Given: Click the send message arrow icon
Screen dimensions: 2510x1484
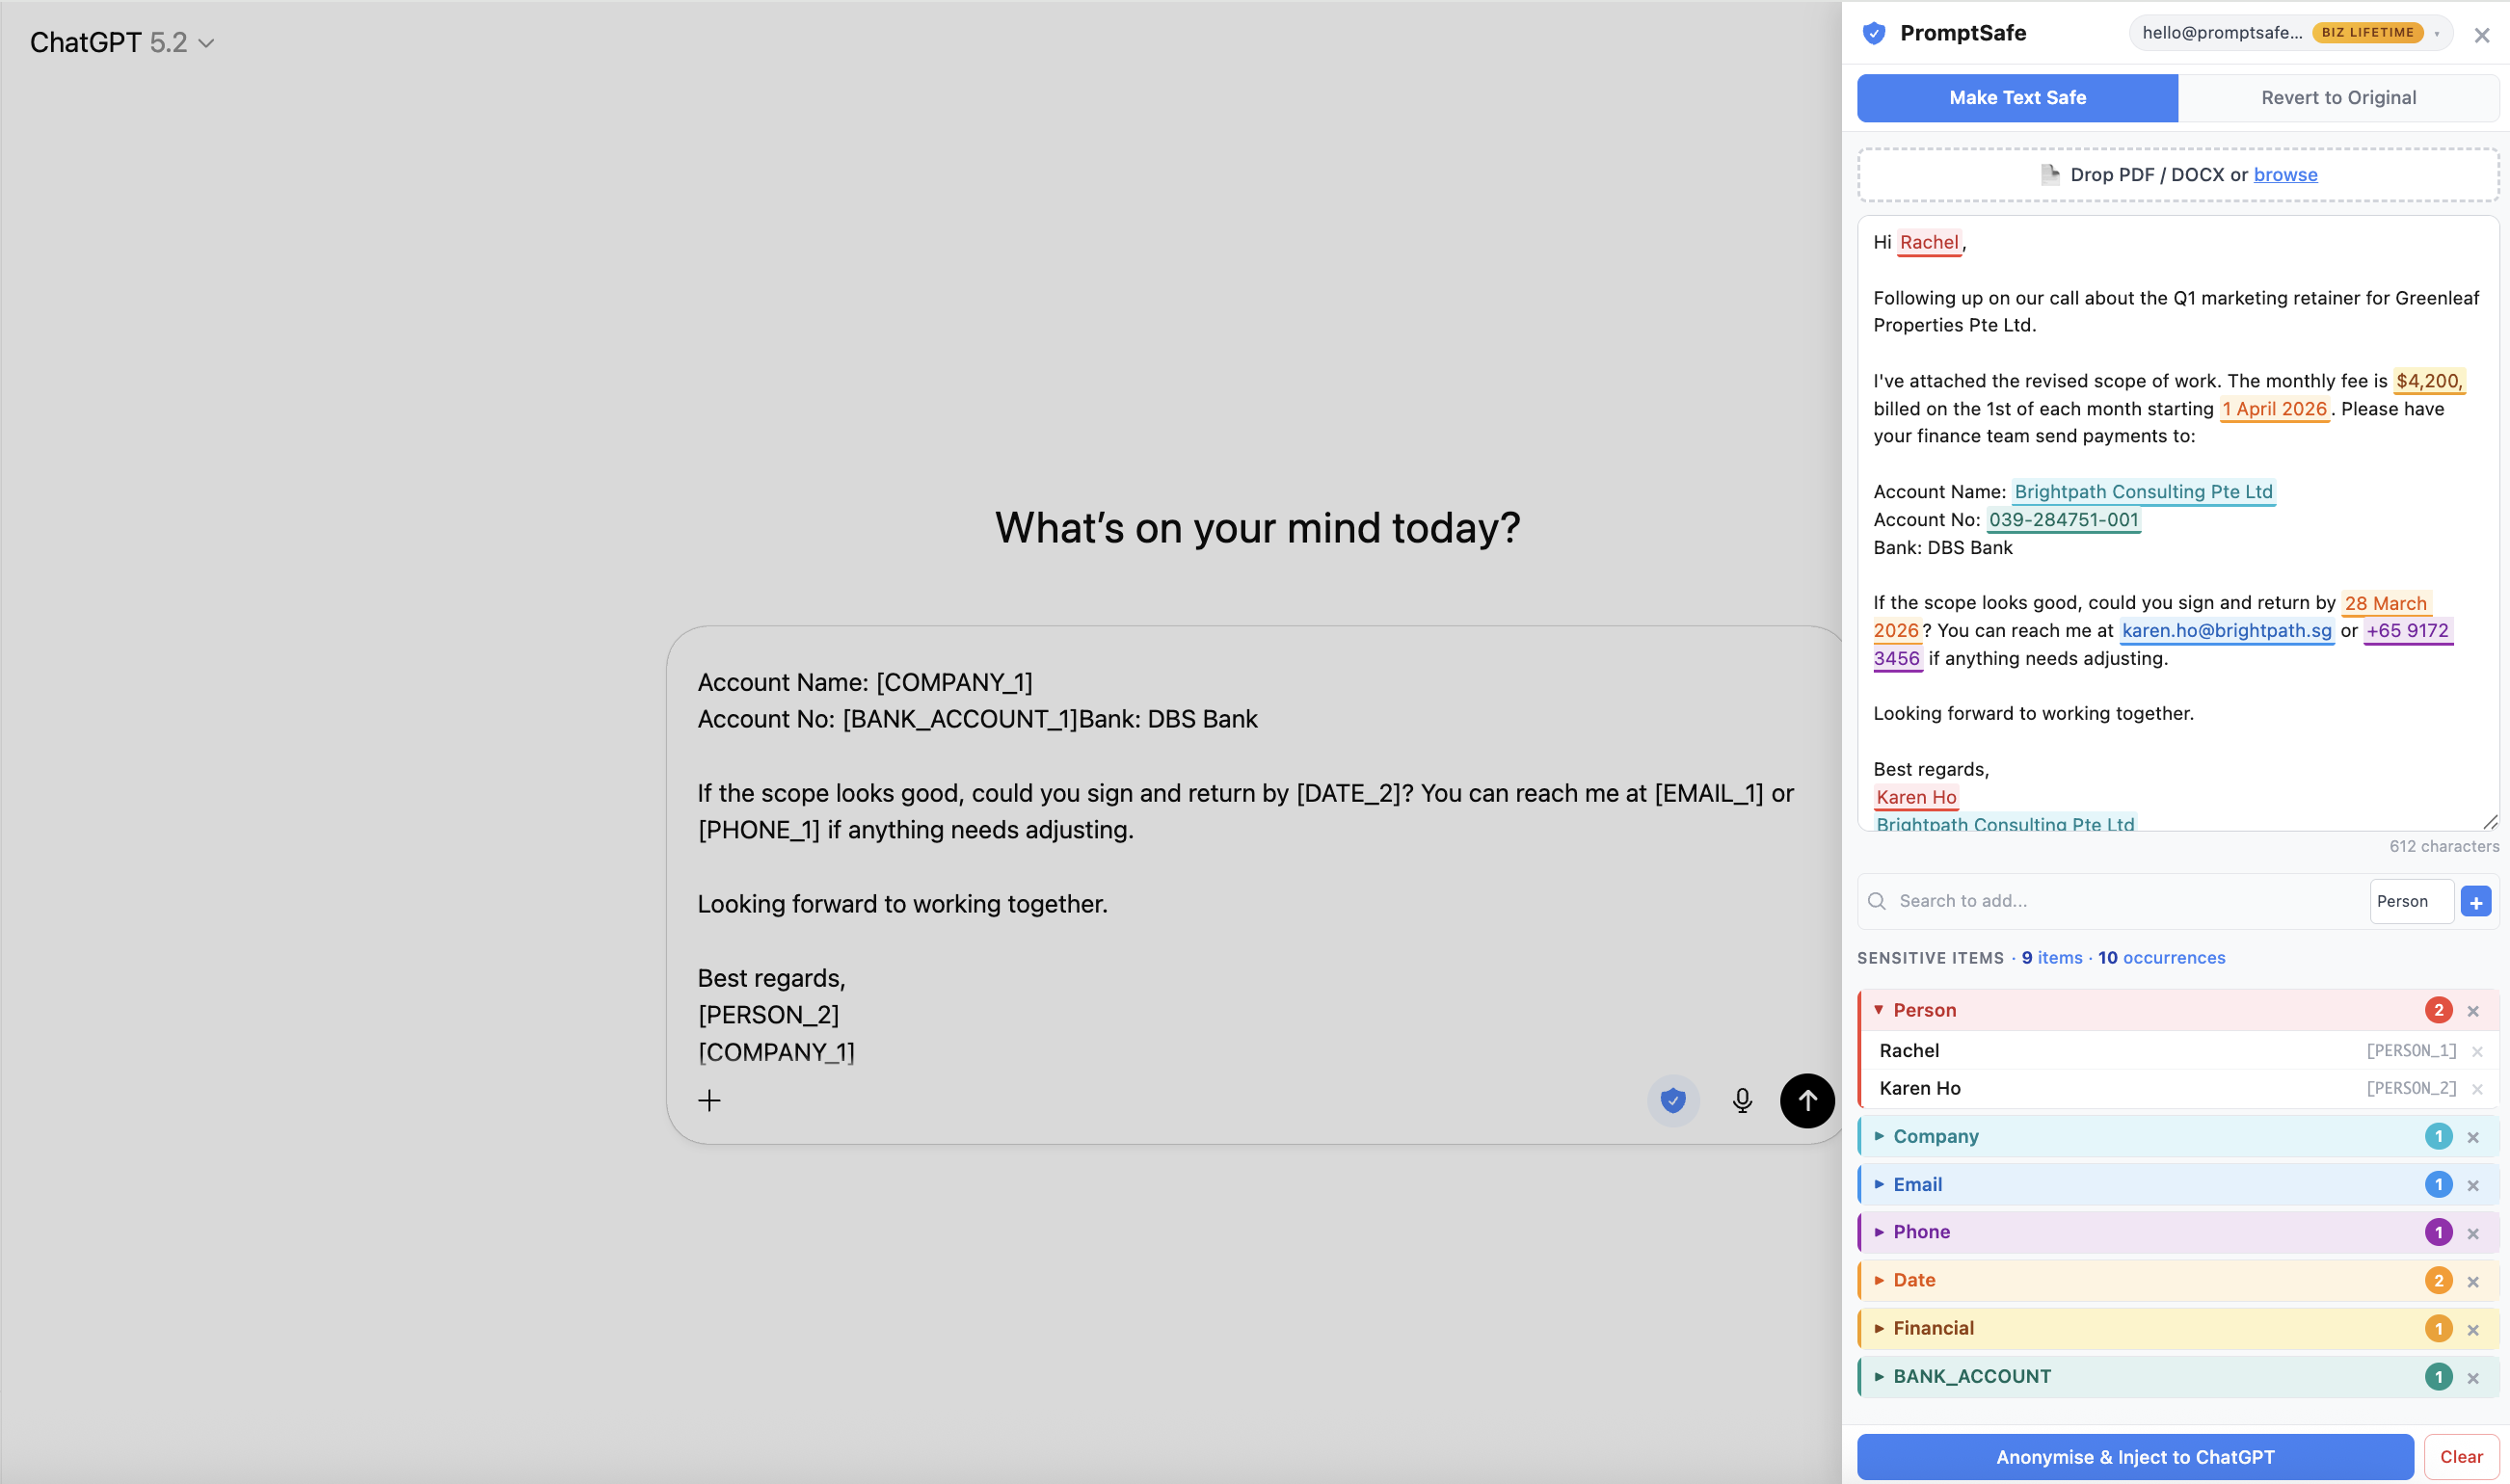Looking at the screenshot, I should pyautogui.click(x=1806, y=1100).
